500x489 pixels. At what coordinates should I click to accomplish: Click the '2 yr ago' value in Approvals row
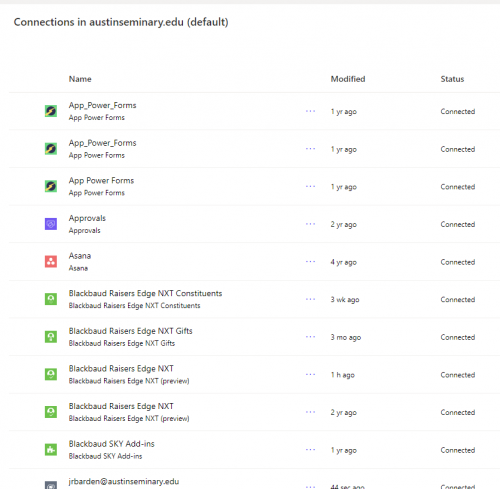point(344,225)
